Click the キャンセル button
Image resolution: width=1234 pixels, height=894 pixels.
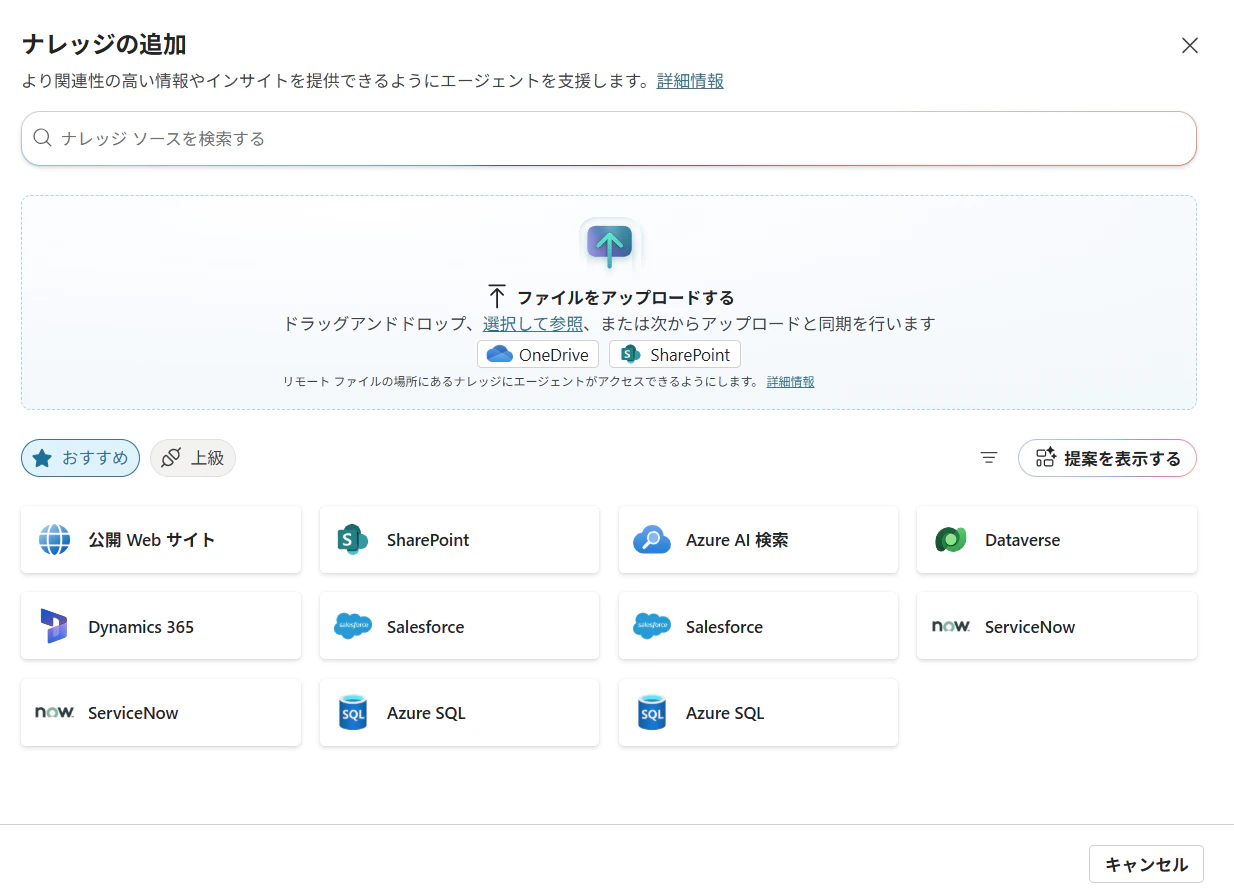click(x=1146, y=864)
